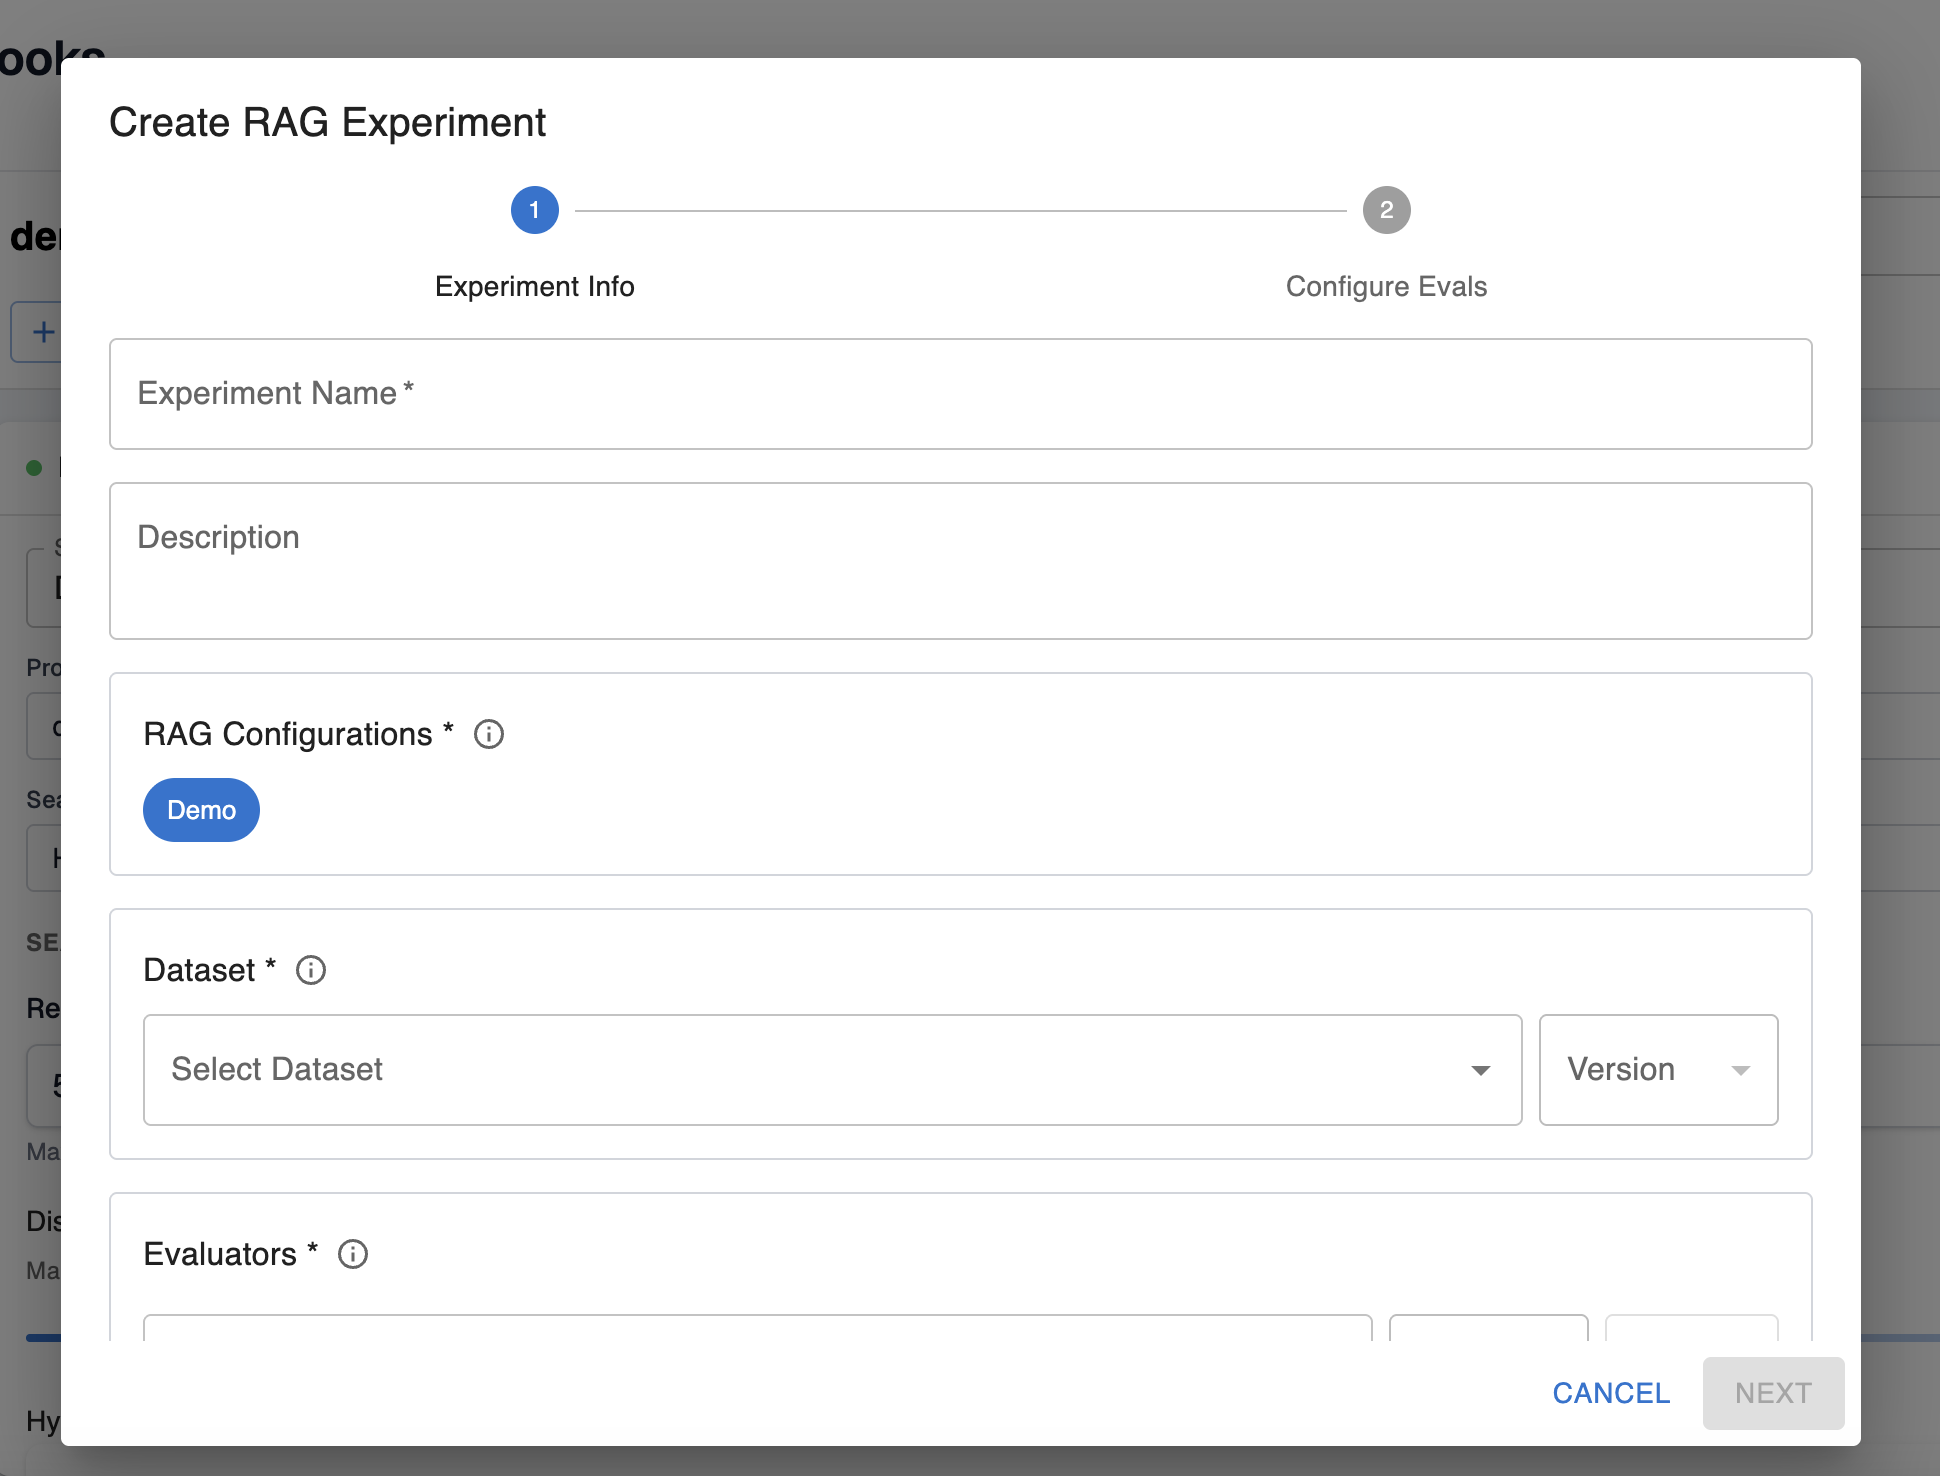Image resolution: width=1940 pixels, height=1476 pixels.
Task: Open the first Evaluators field below heading
Action: [757, 1328]
